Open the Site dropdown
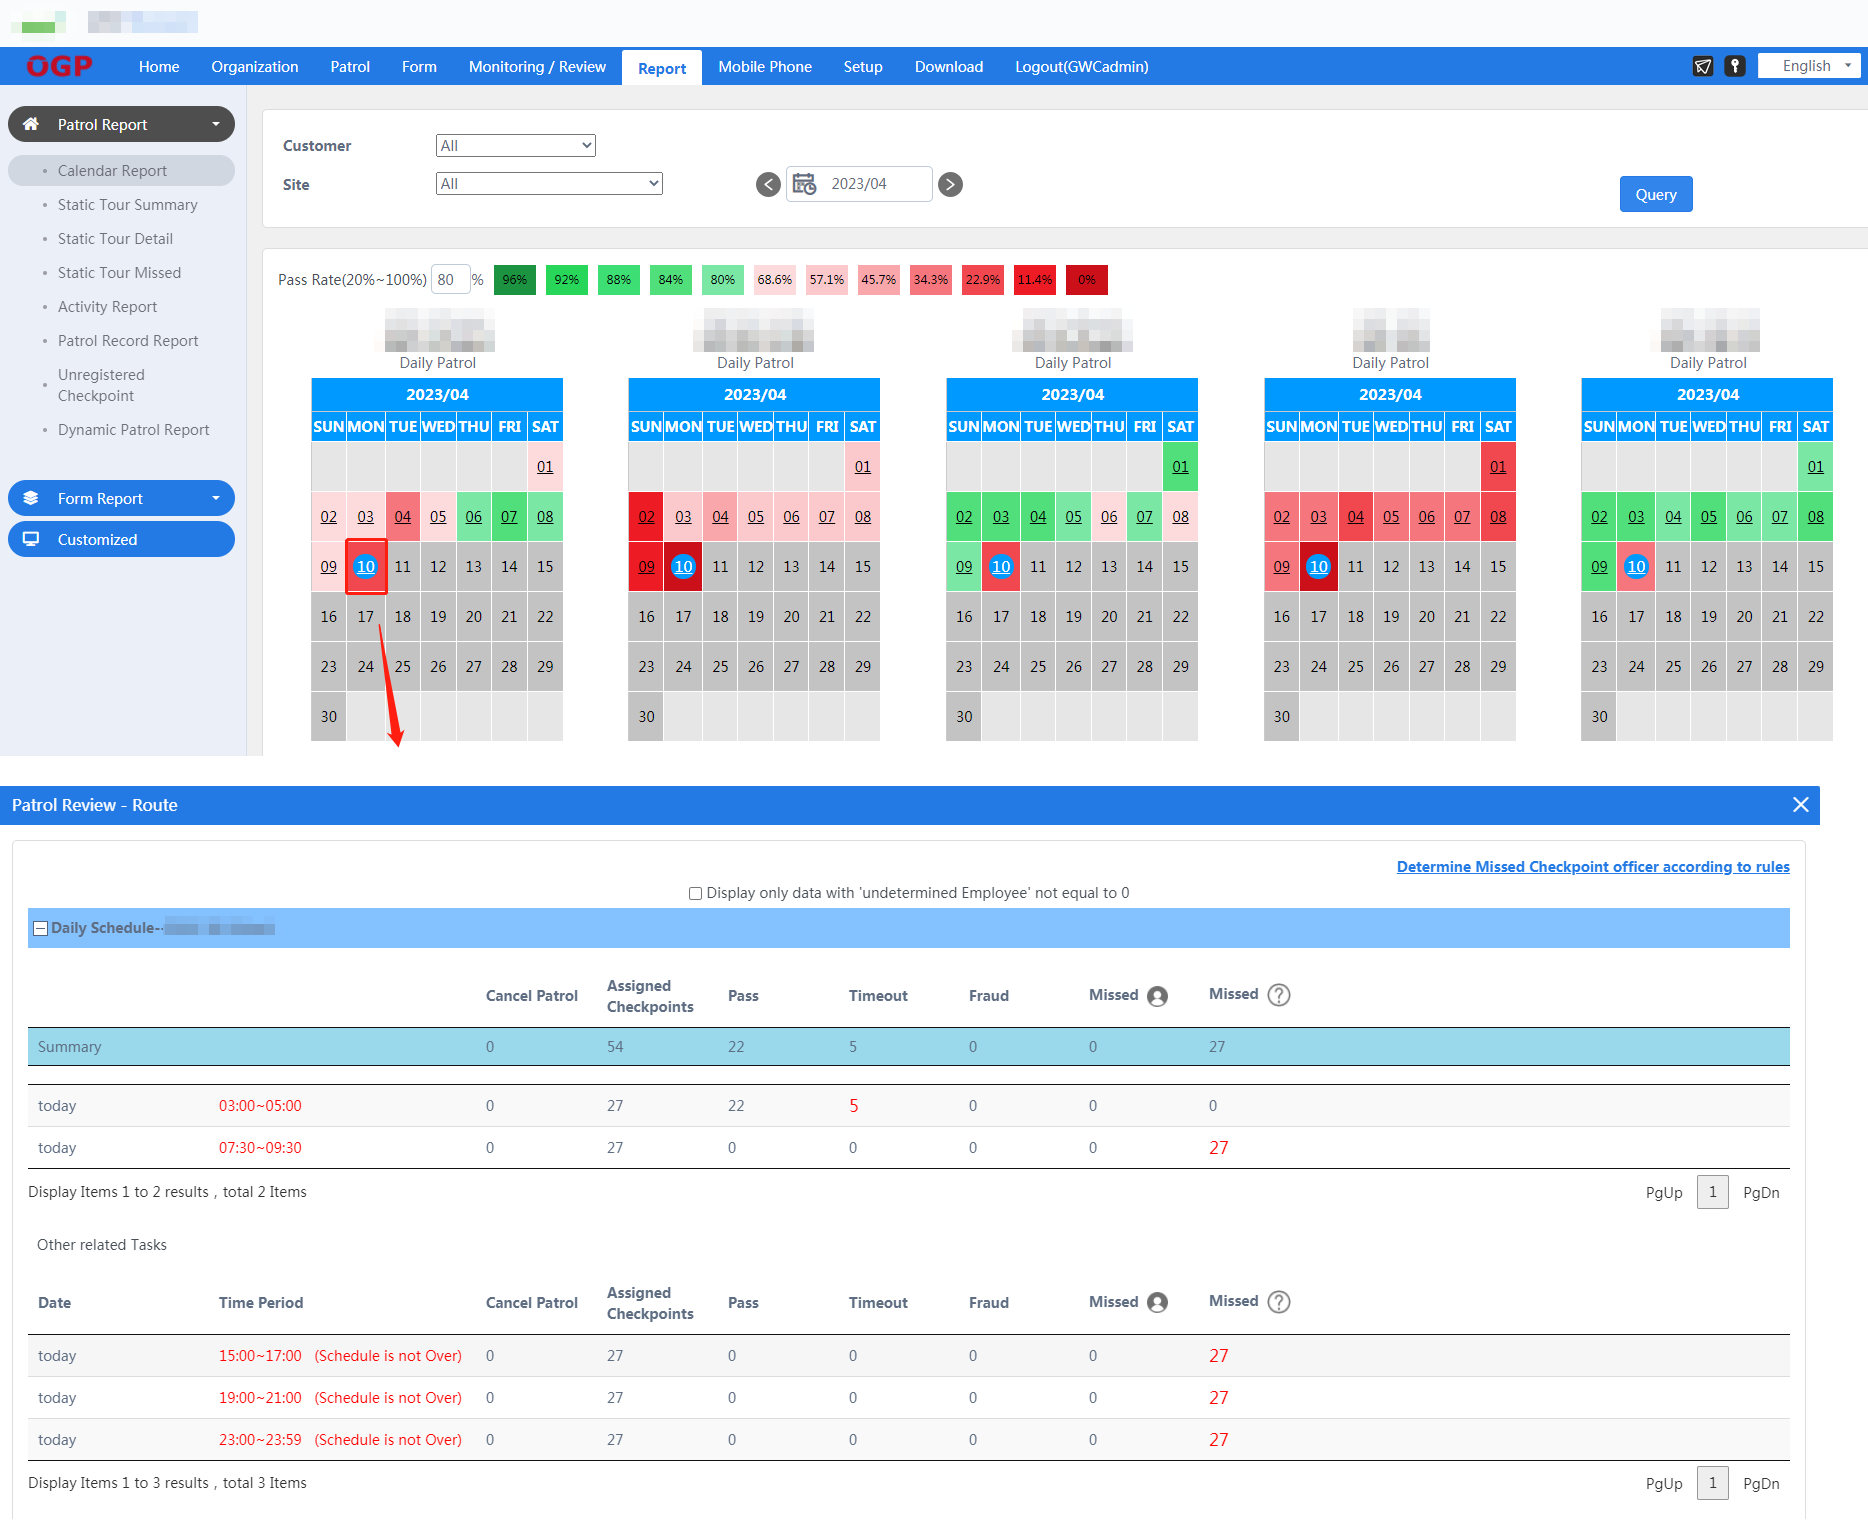 (549, 184)
